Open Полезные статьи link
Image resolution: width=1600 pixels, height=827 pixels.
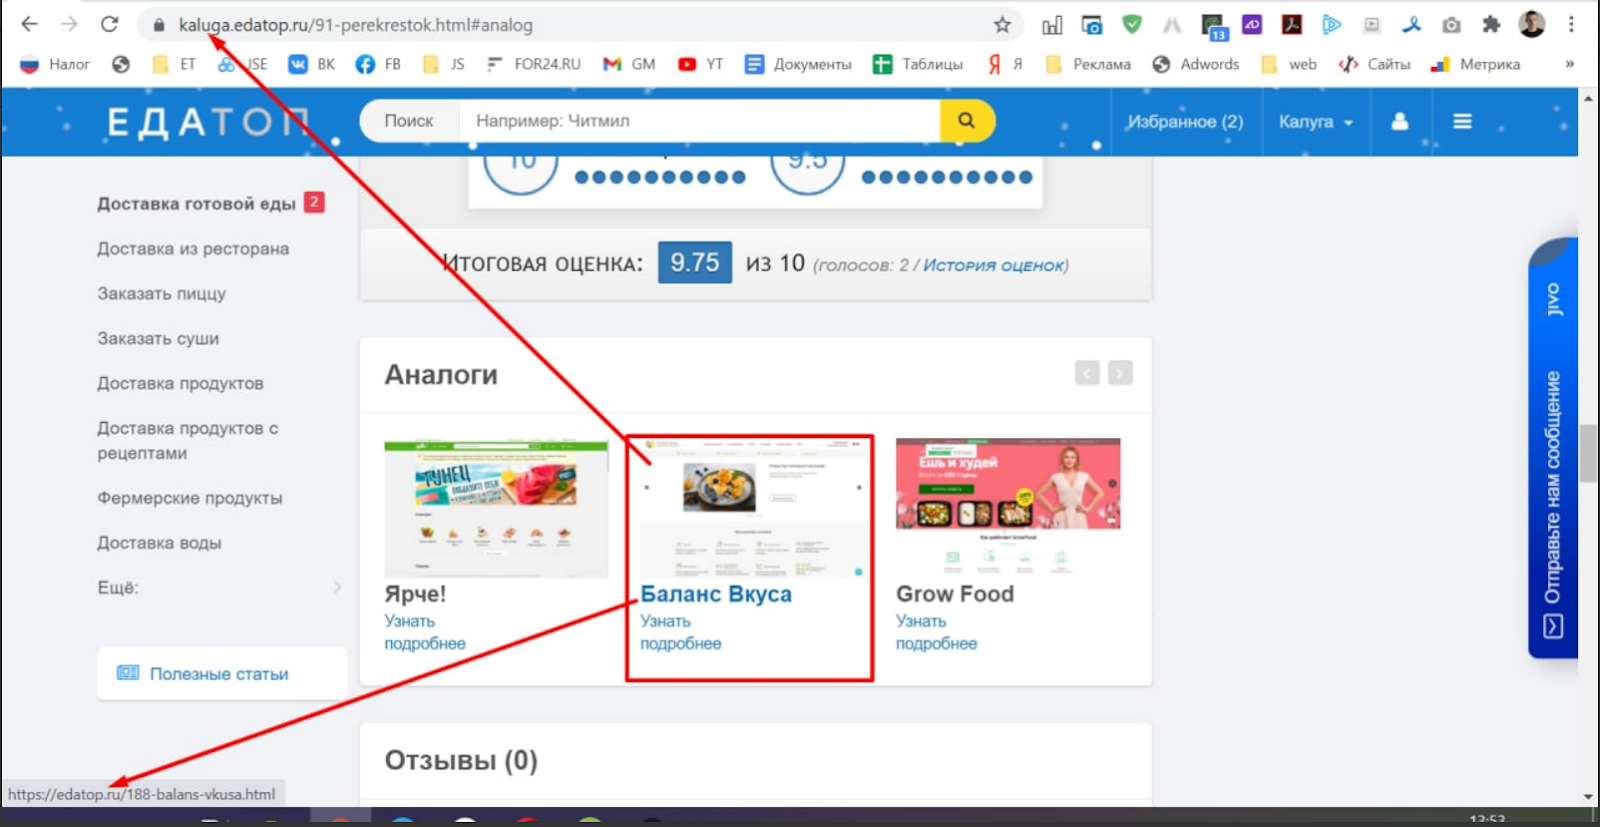pyautogui.click(x=219, y=674)
